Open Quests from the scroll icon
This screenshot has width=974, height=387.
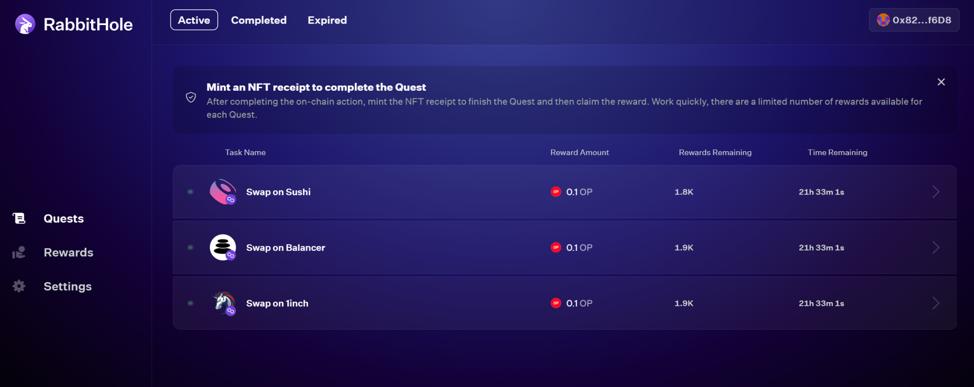[19, 218]
